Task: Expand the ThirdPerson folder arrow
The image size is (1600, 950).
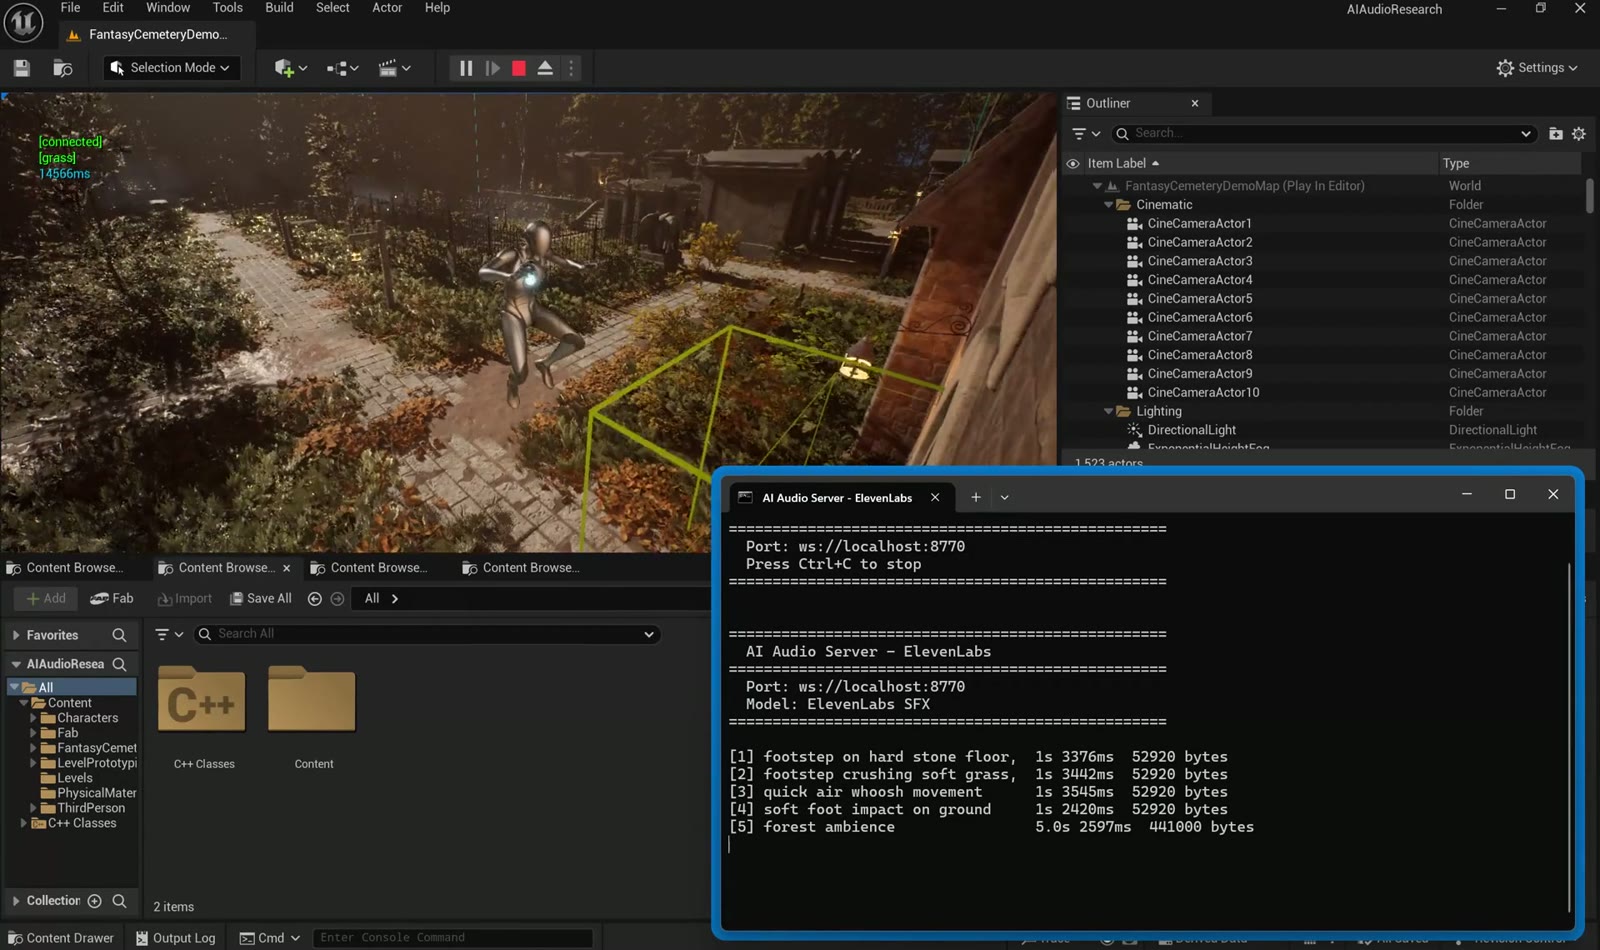Action: pos(33,808)
